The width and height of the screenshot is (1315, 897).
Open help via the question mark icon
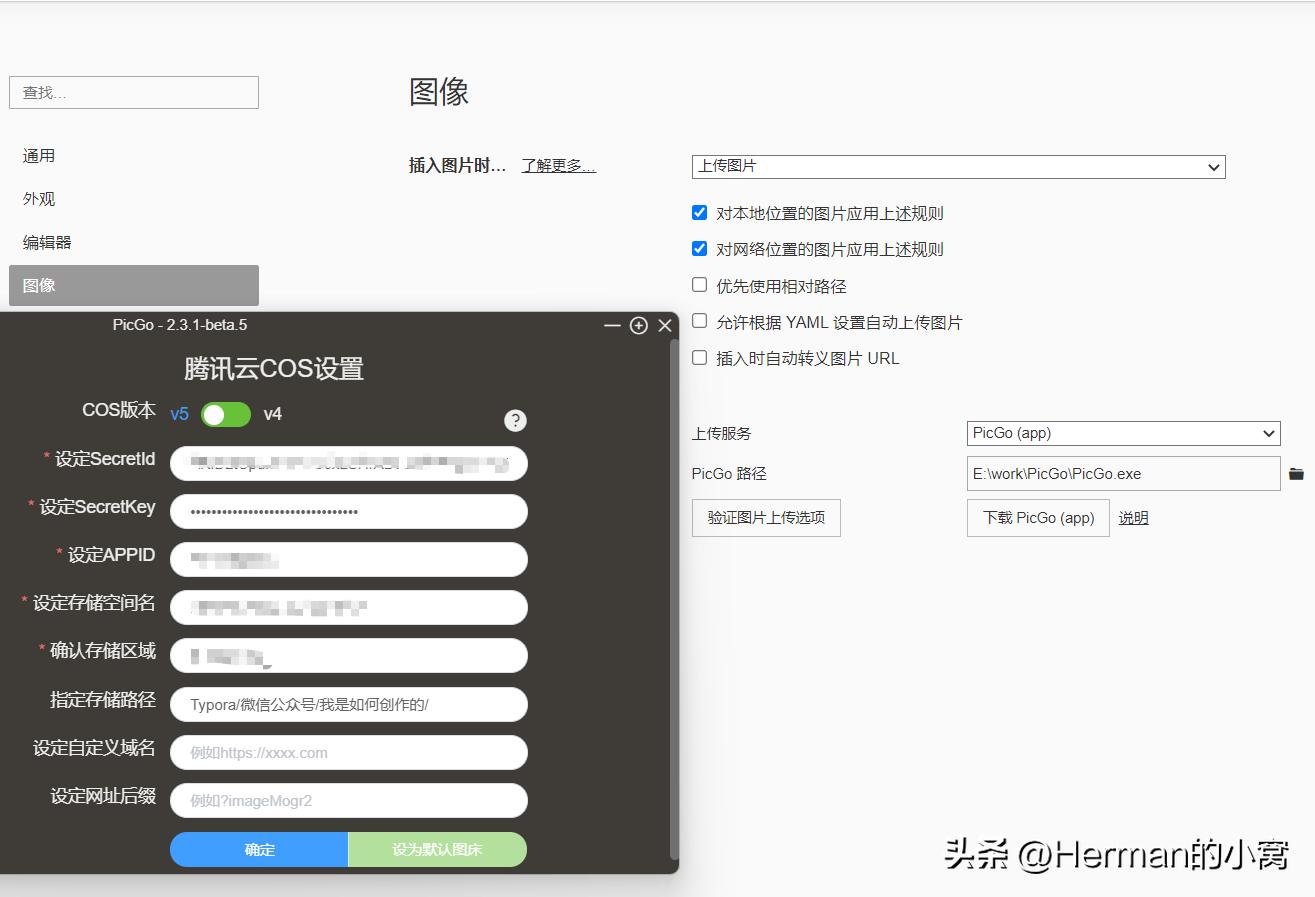point(515,420)
